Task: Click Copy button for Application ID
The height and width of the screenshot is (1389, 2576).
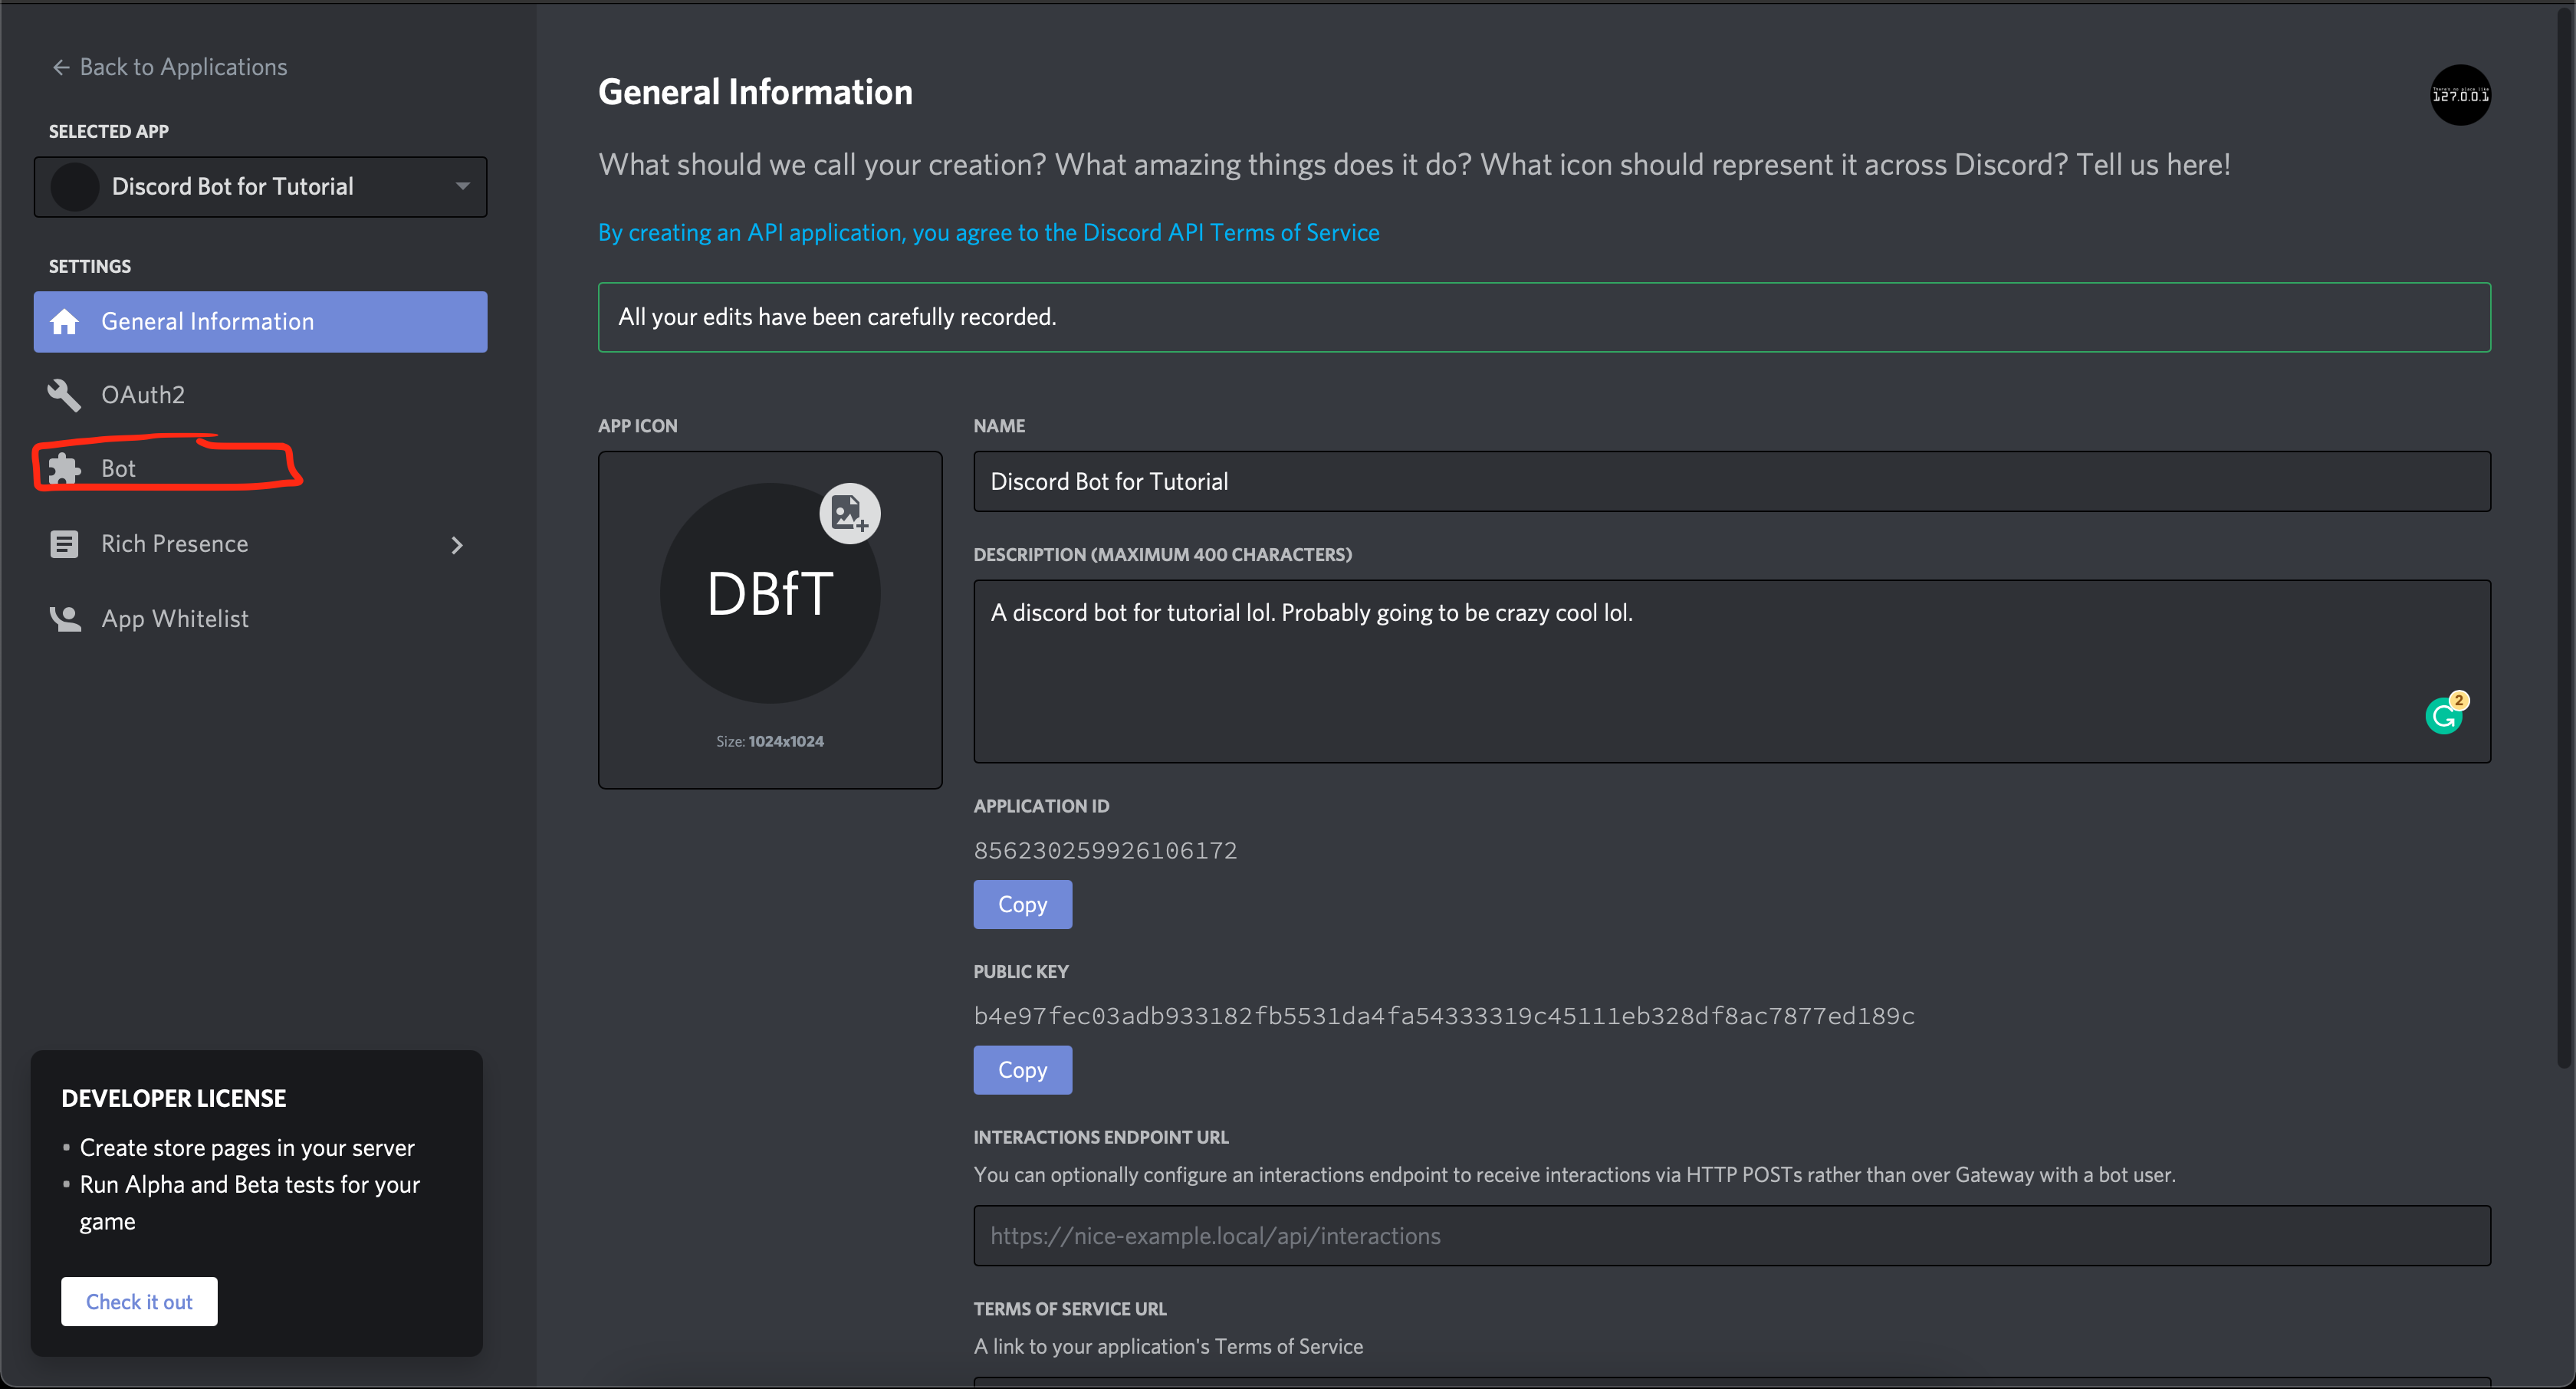Action: [x=1023, y=905]
